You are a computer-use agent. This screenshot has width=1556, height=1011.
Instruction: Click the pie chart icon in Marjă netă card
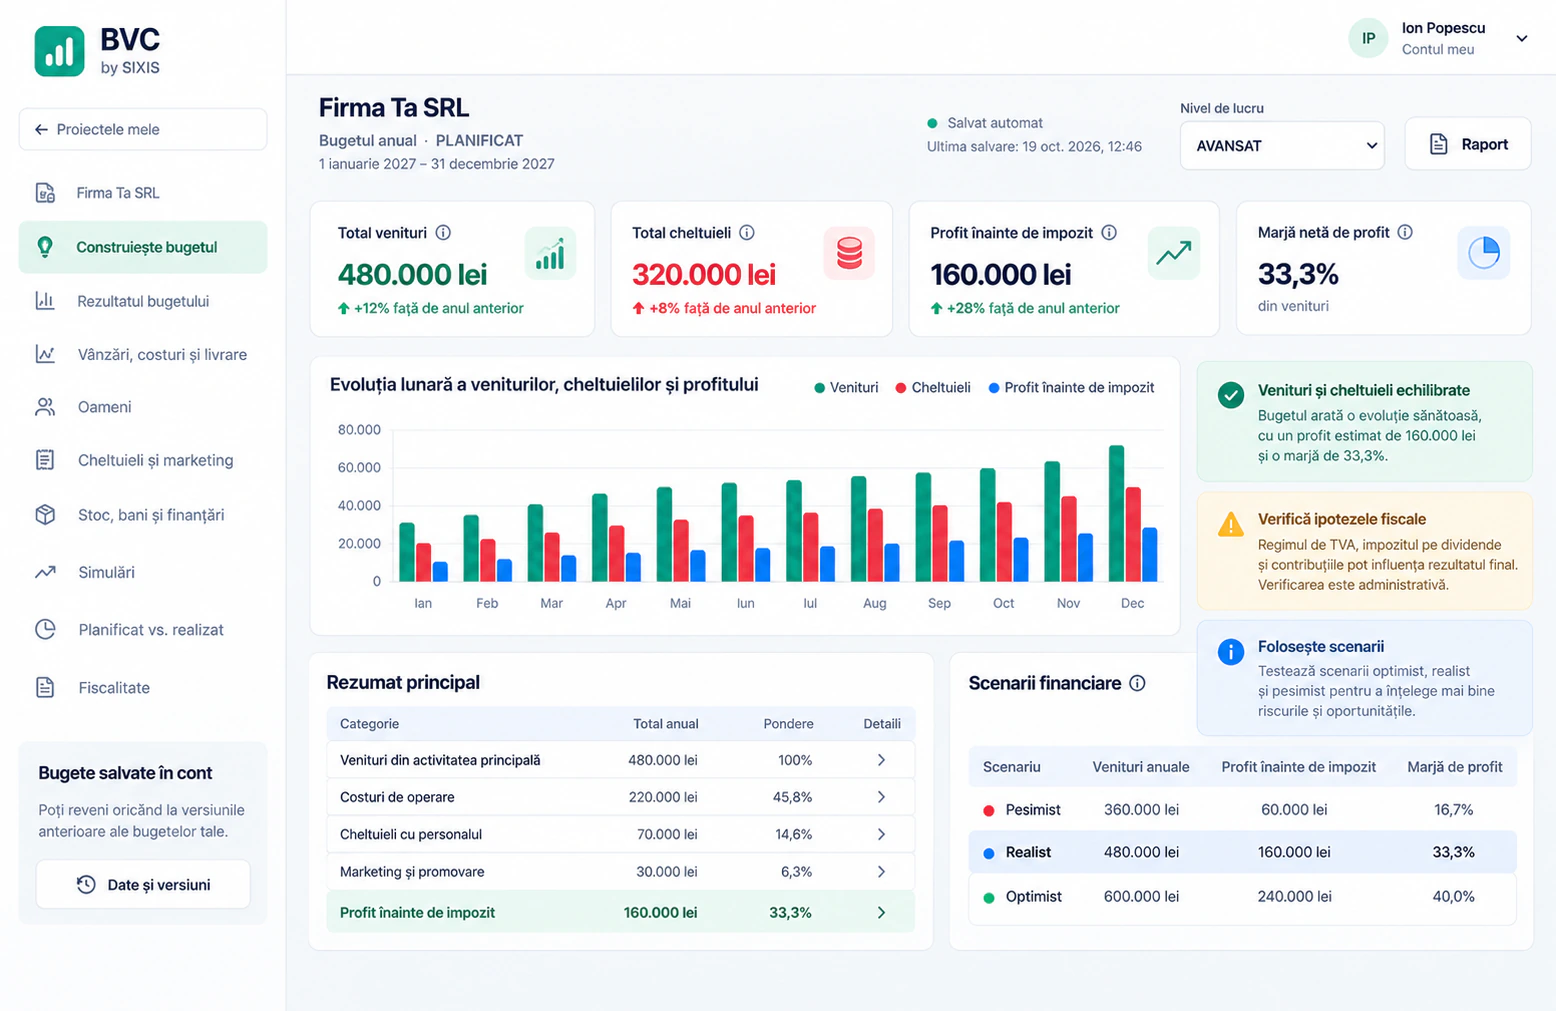pos(1484,253)
